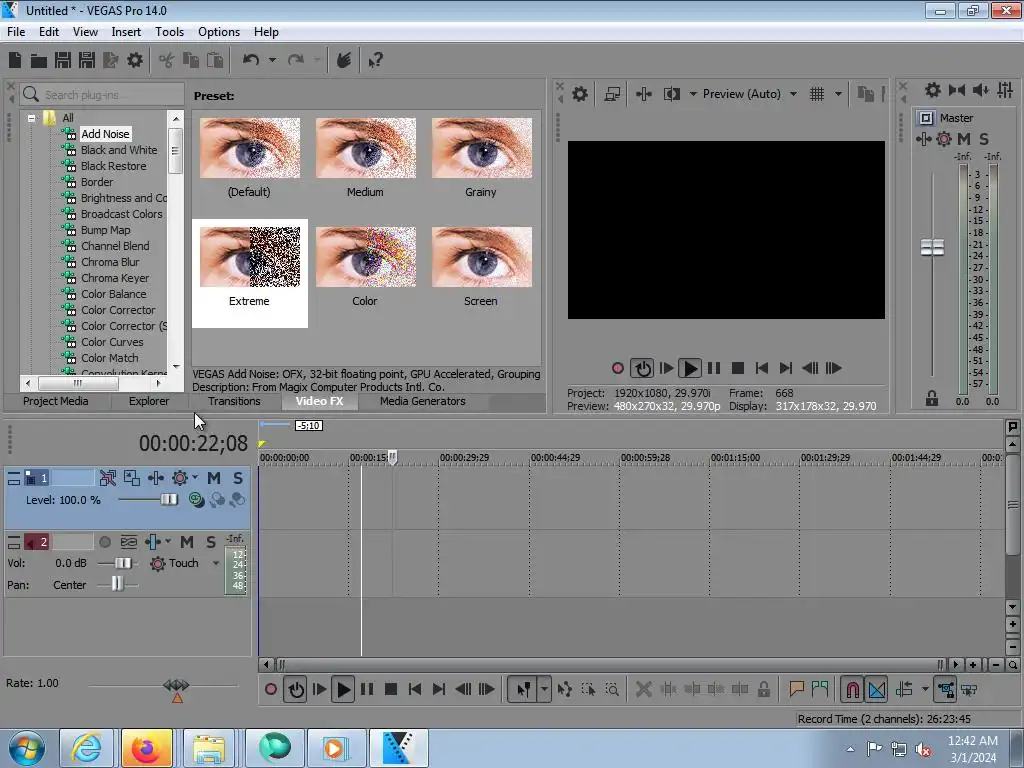Click Record button in timeline transport
This screenshot has height=768, width=1024.
pos(270,689)
